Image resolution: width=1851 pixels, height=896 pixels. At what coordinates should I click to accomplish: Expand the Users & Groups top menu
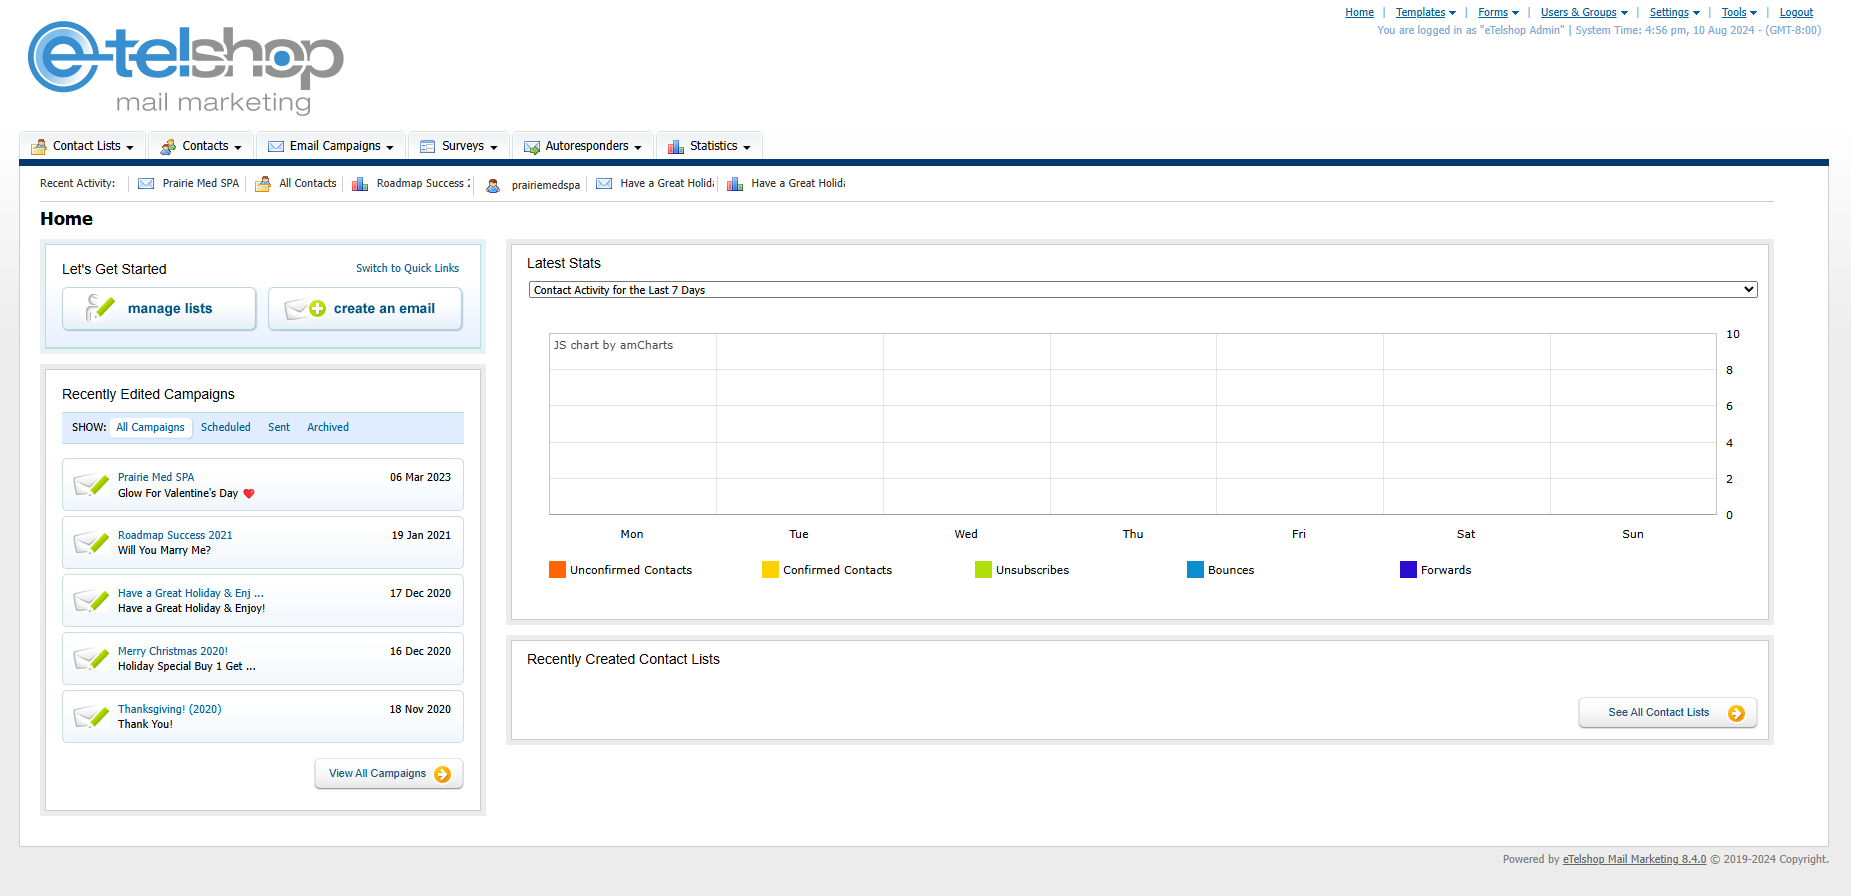pyautogui.click(x=1583, y=12)
